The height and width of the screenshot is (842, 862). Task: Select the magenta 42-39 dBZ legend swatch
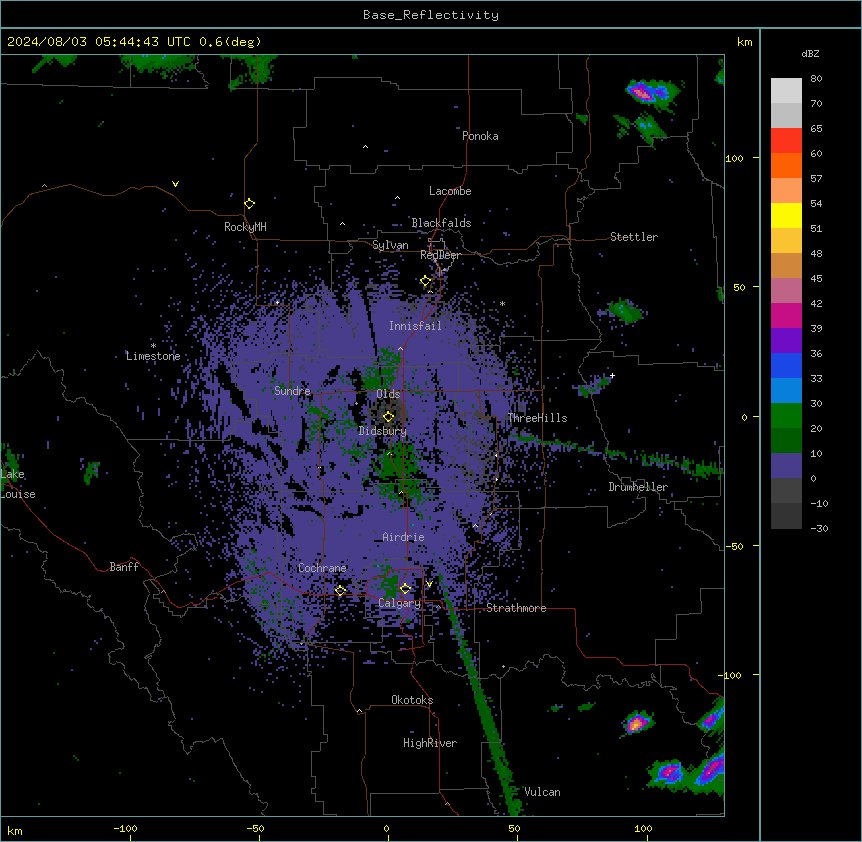tap(786, 315)
